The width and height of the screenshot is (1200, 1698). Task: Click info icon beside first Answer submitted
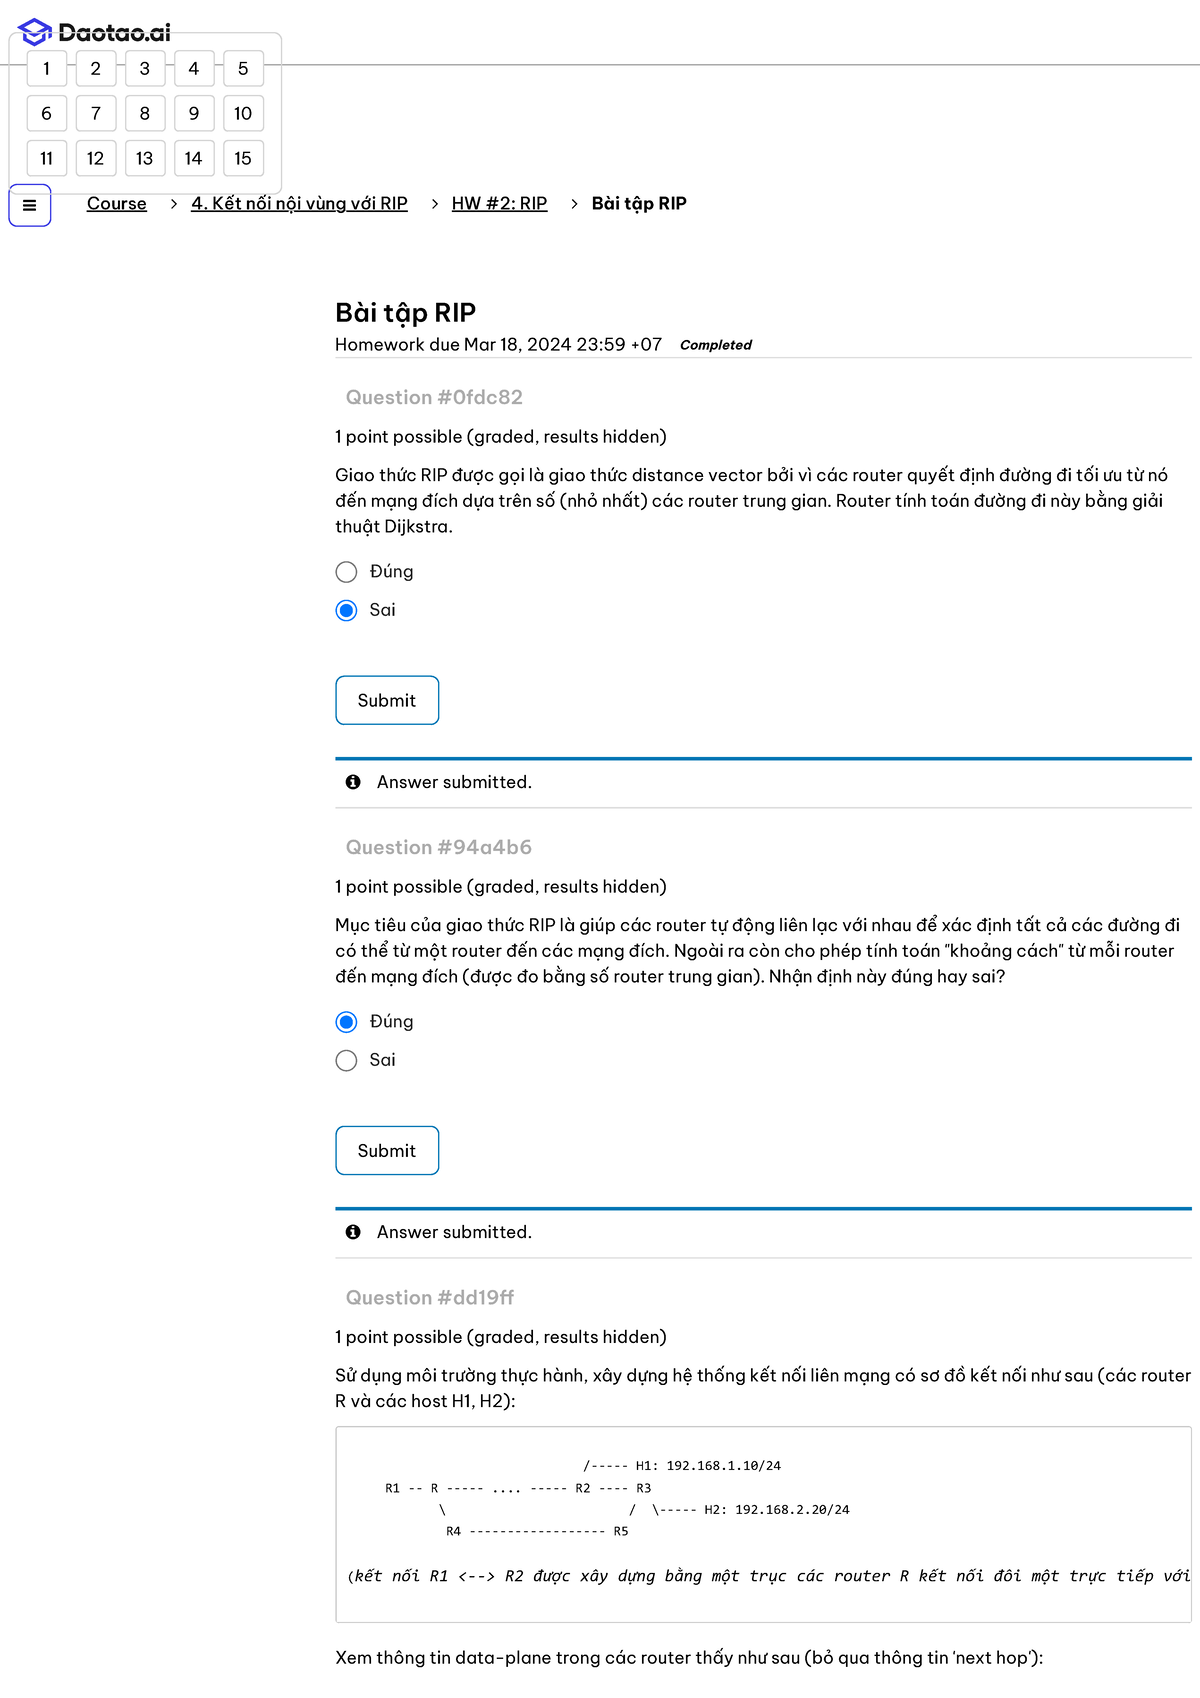tap(353, 782)
